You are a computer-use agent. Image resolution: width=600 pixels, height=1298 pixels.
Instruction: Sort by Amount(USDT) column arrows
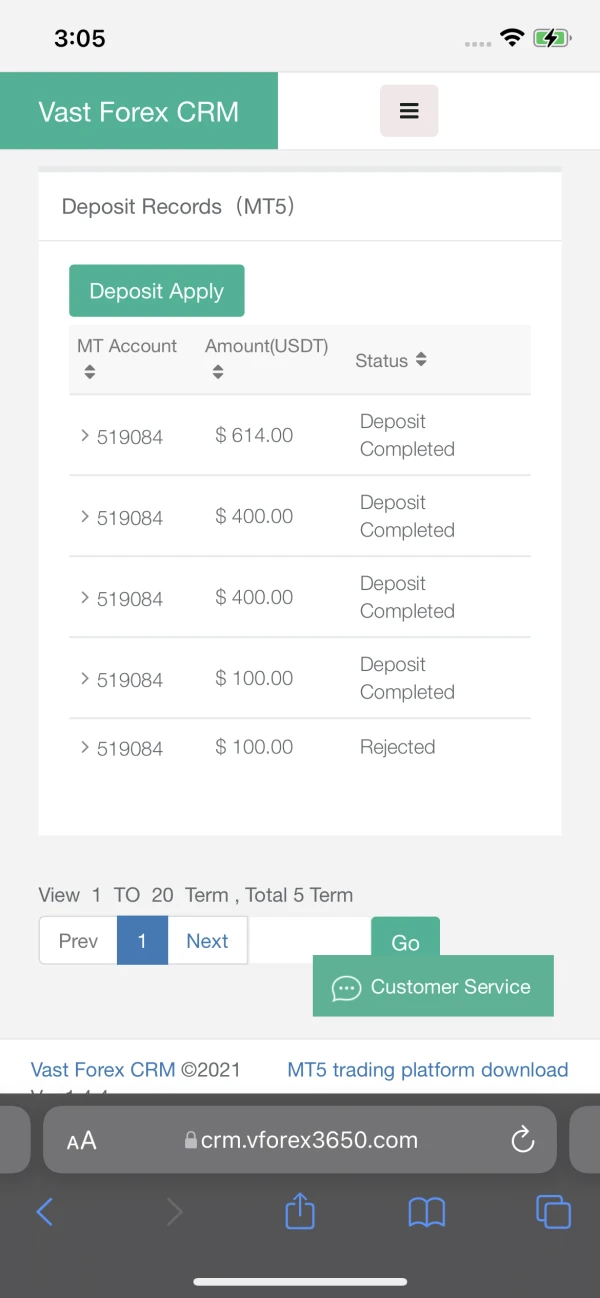coord(218,372)
